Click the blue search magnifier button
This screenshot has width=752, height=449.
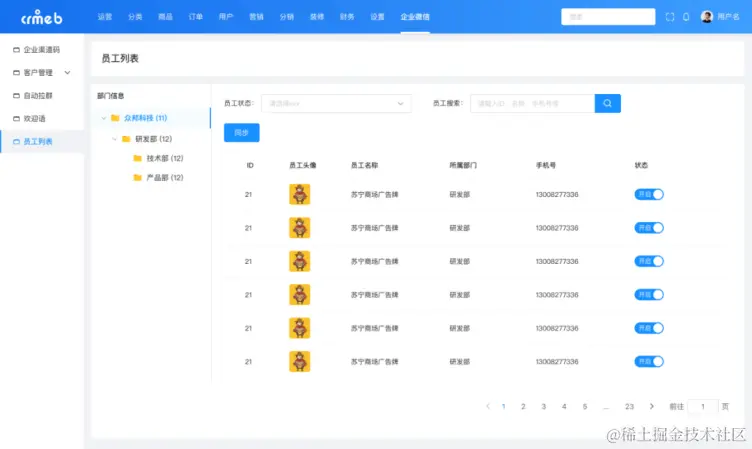coord(608,103)
